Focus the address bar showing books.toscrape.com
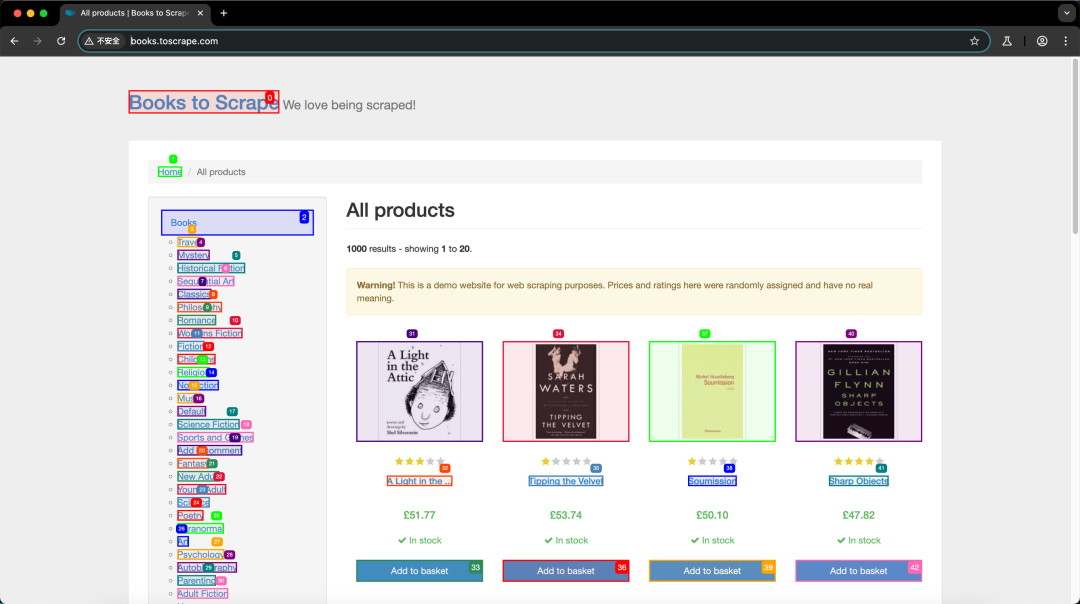This screenshot has height=604, width=1080. pyautogui.click(x=544, y=41)
